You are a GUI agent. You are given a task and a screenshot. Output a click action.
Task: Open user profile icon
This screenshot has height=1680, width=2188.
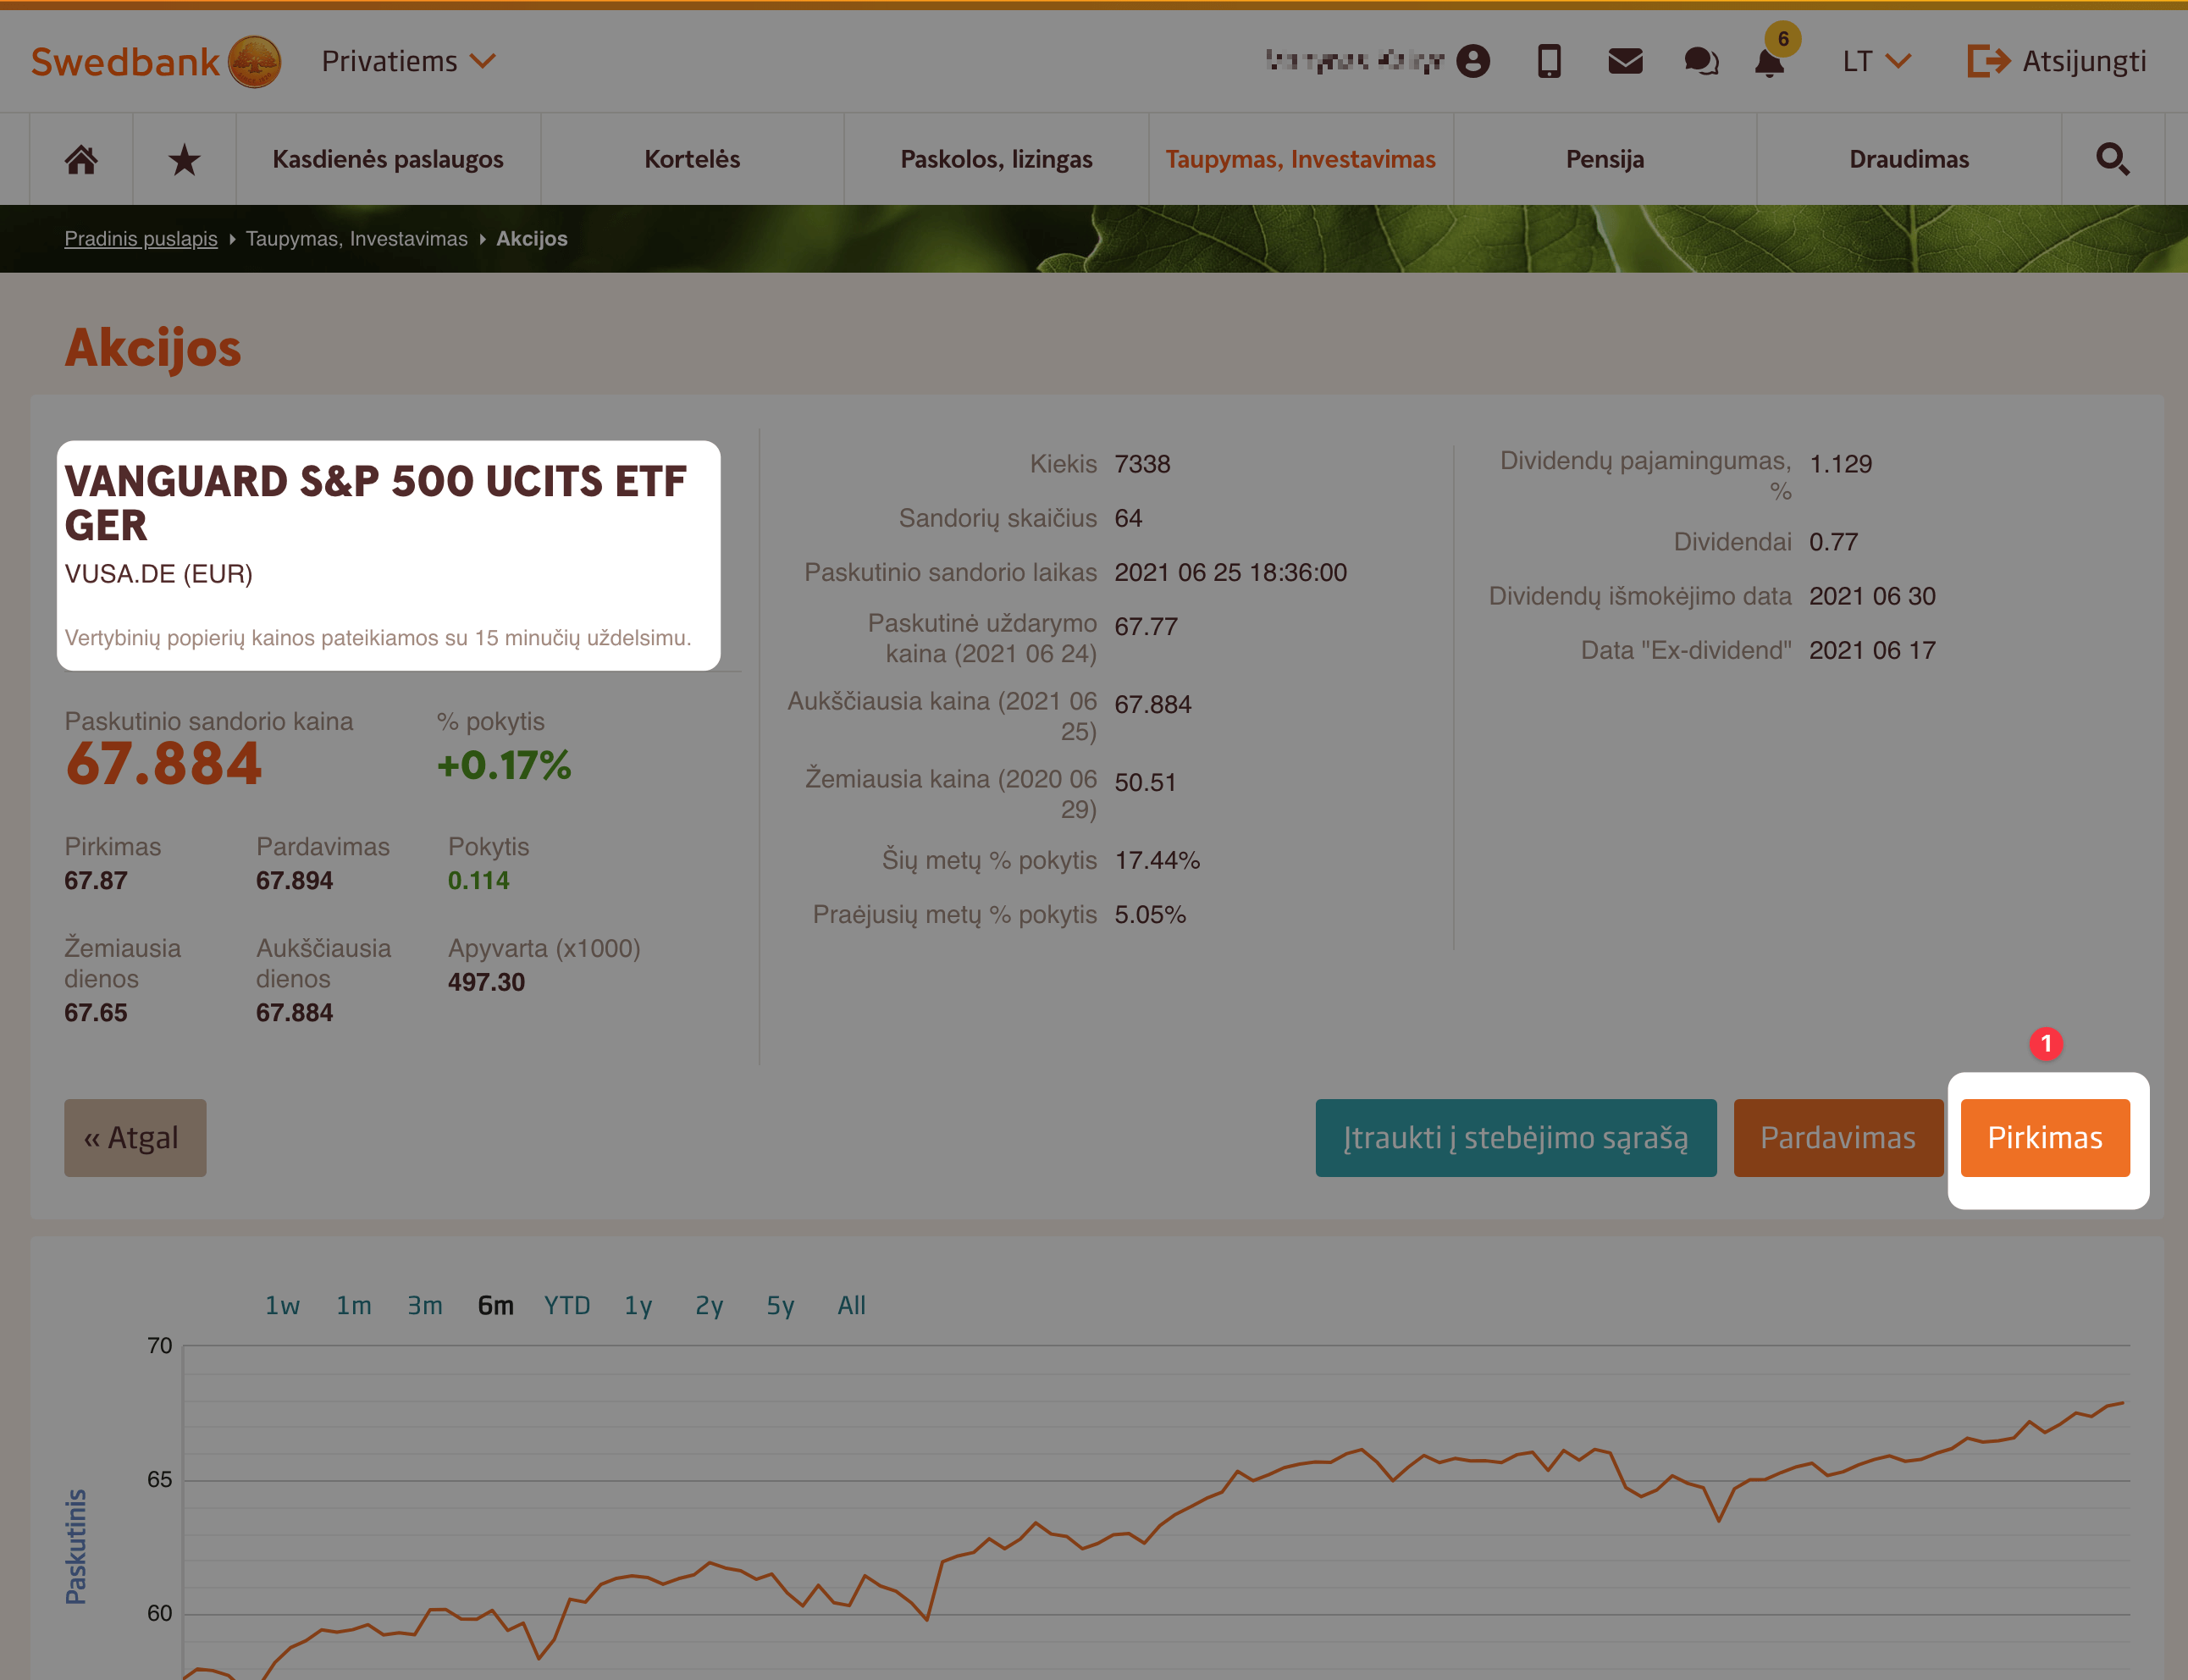point(1472,61)
